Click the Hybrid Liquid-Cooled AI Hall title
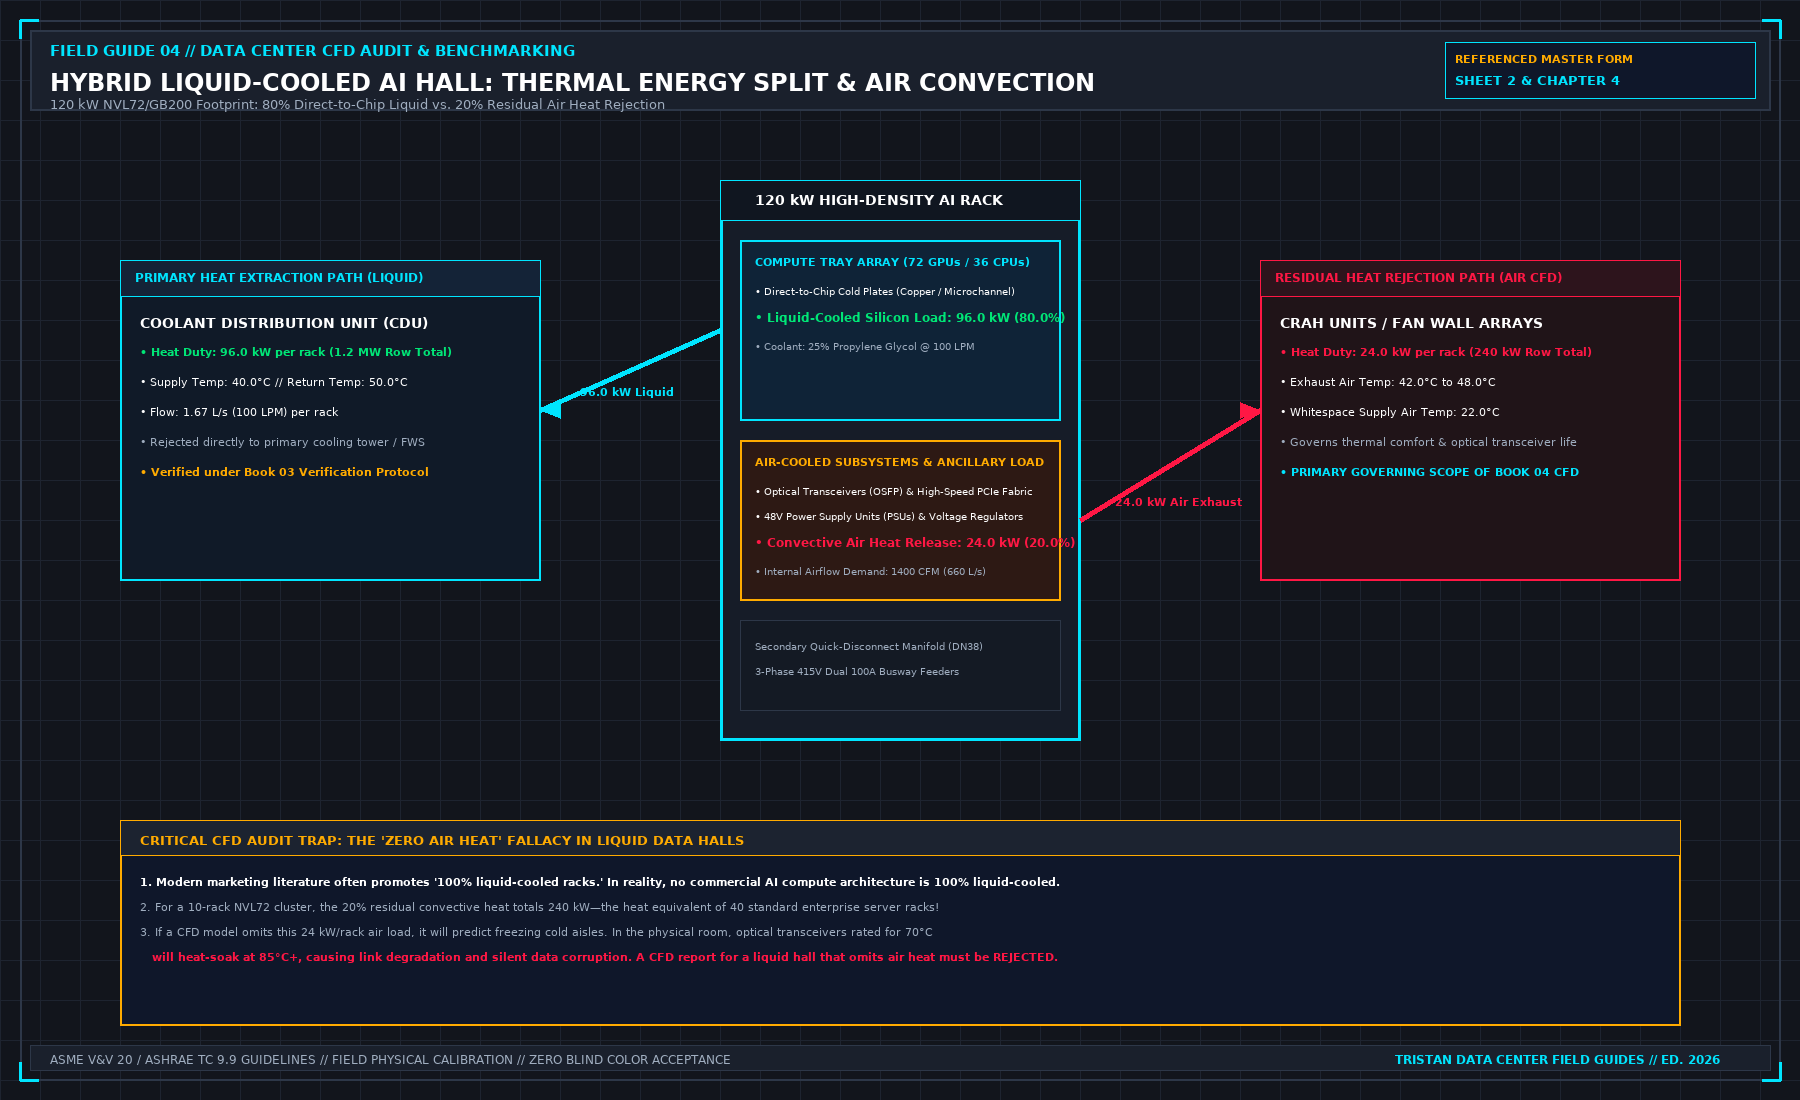Viewport: 1800px width, 1100px height. 572,83
